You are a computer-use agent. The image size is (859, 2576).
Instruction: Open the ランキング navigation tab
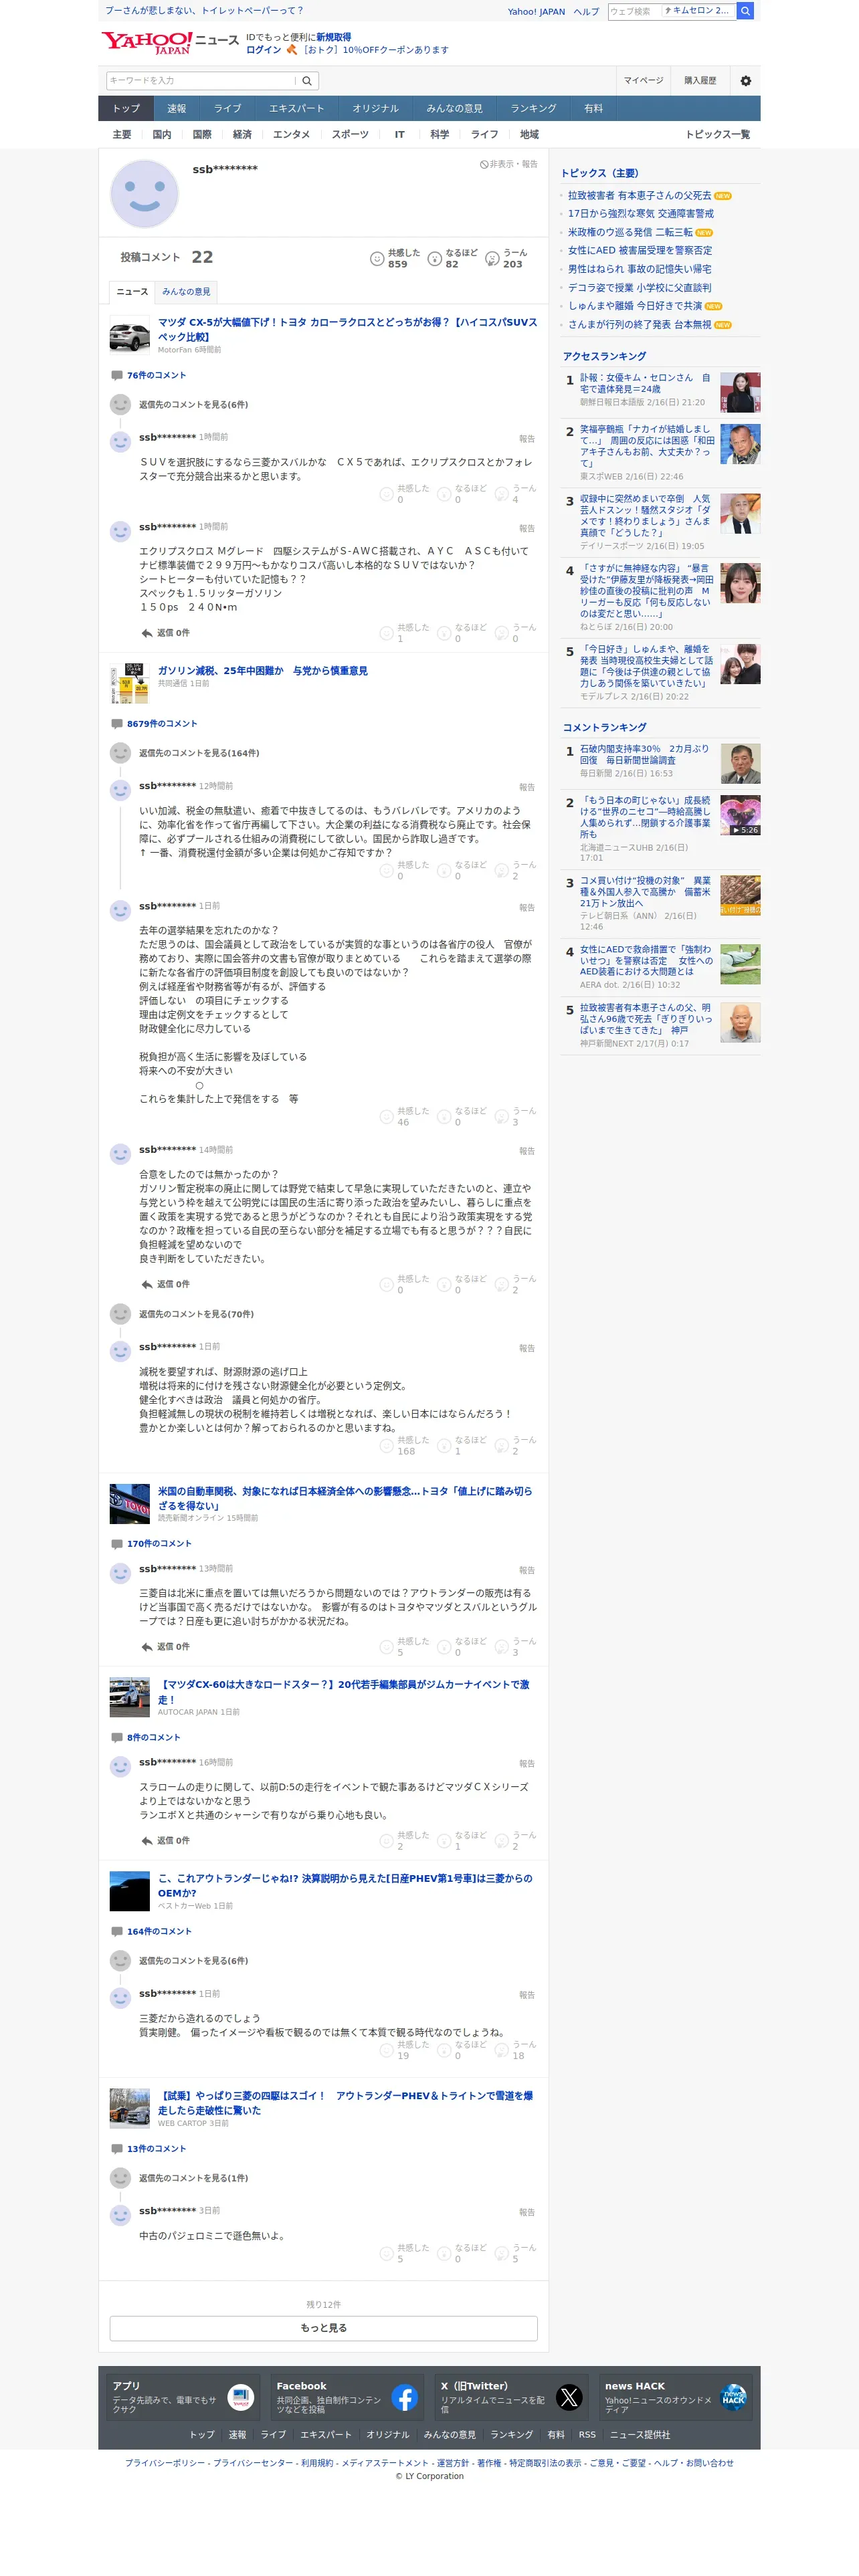[533, 108]
